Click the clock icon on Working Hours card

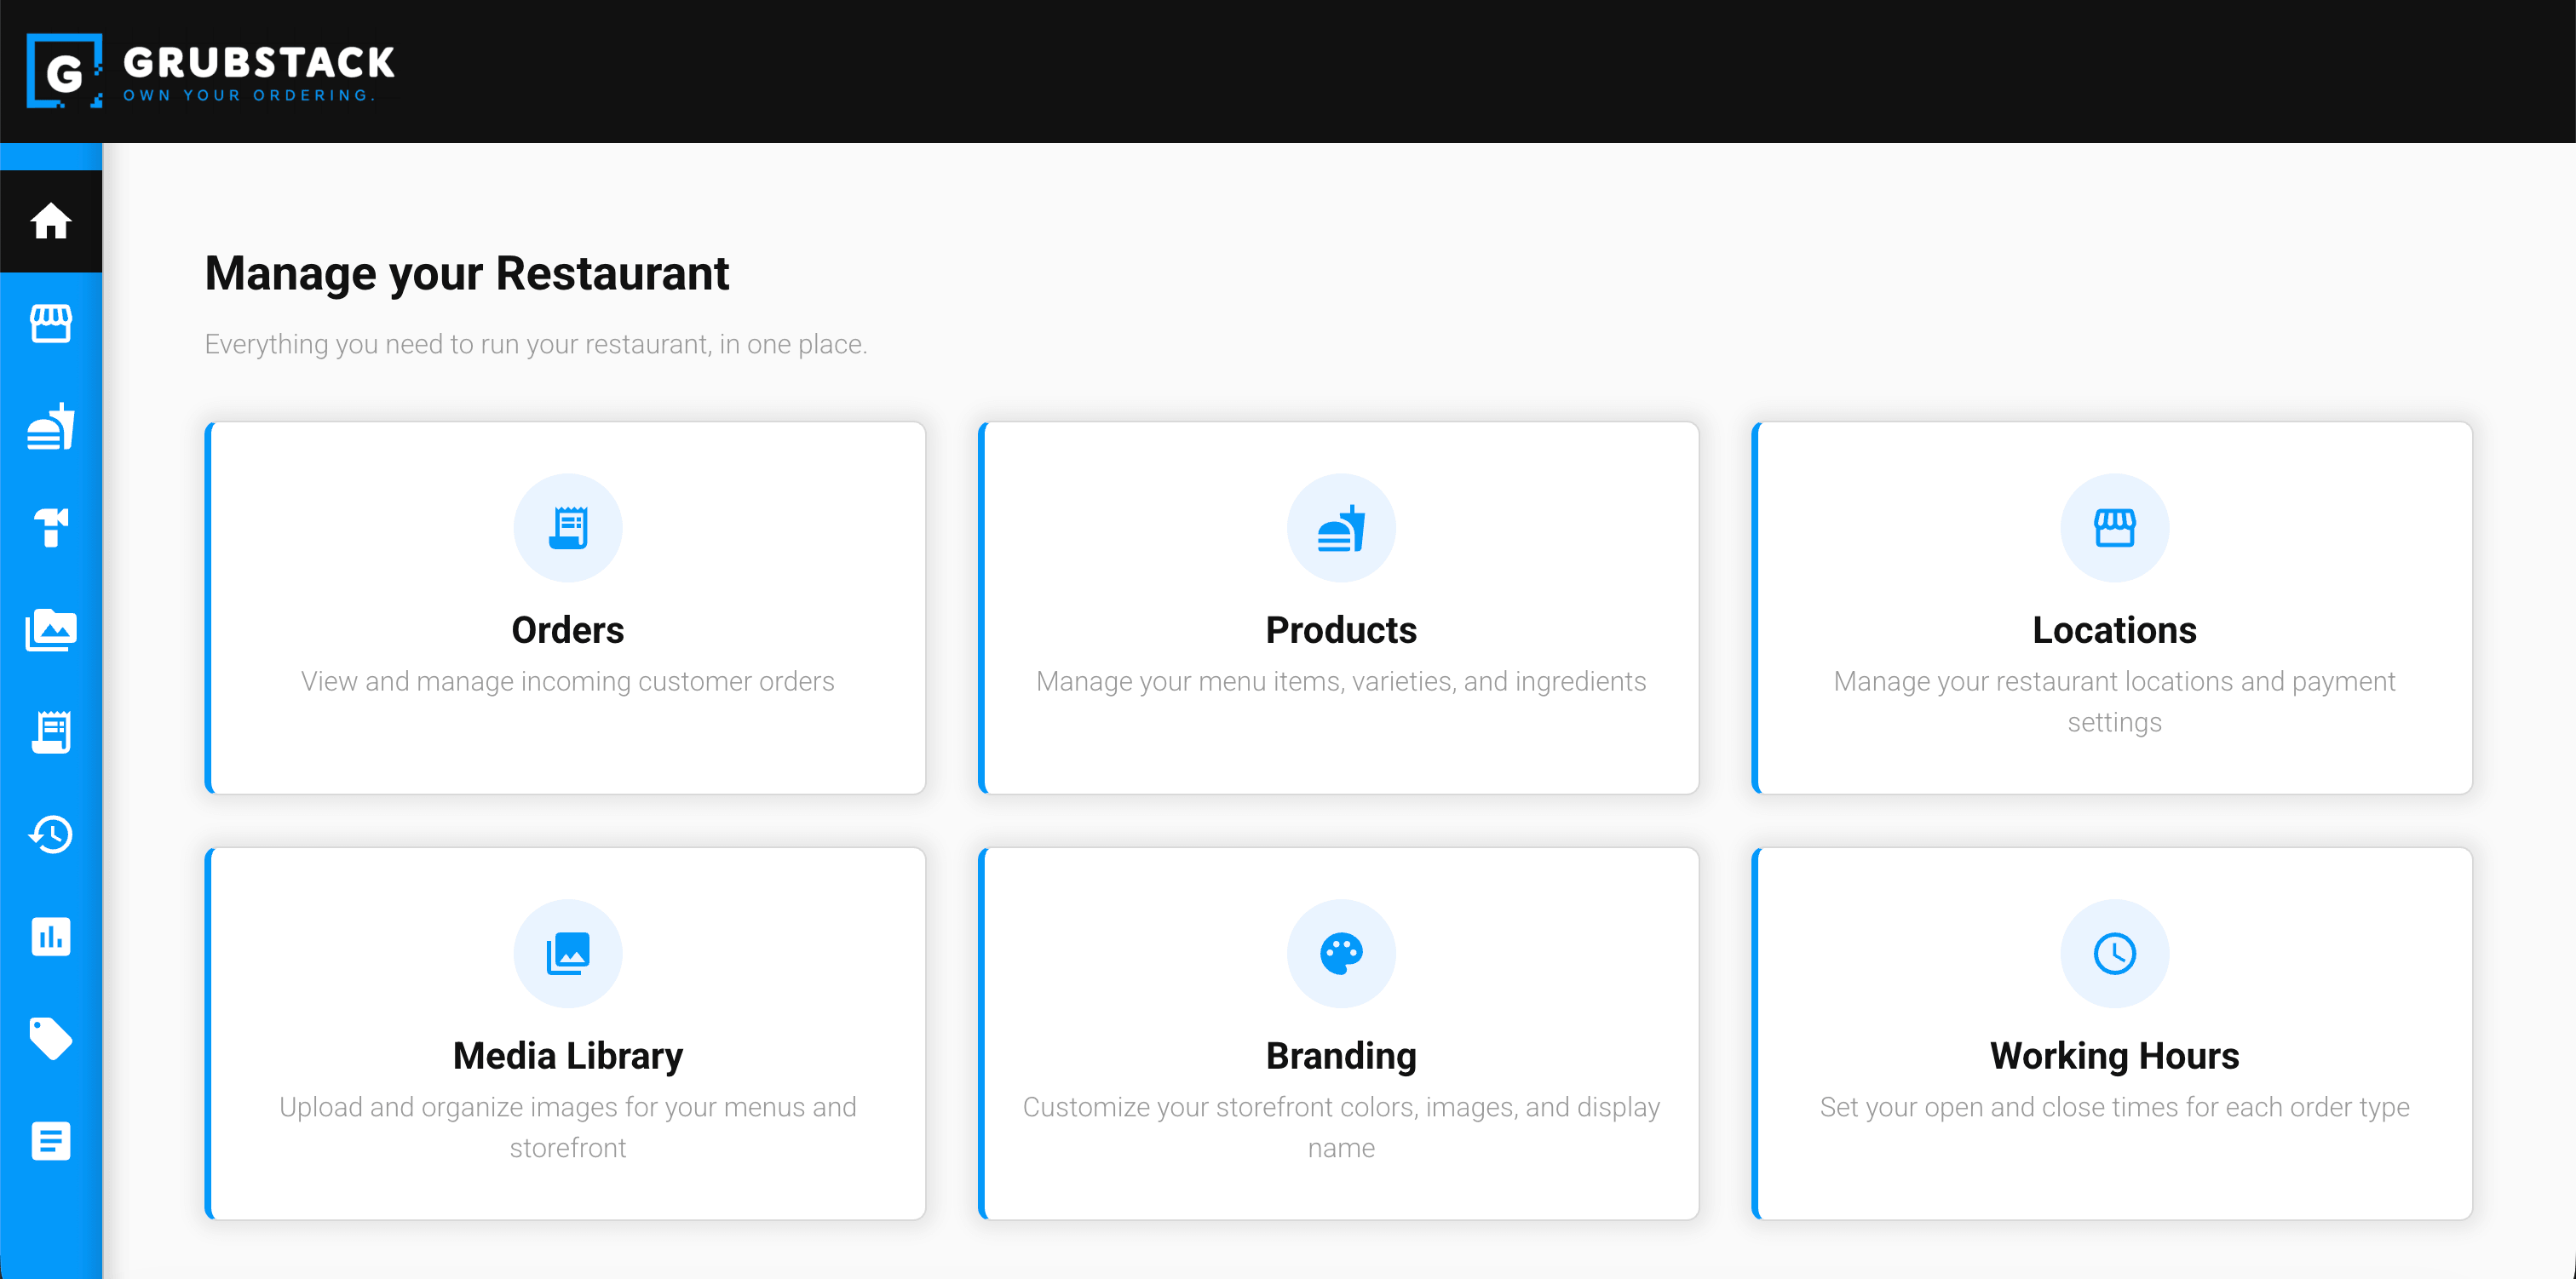pyautogui.click(x=2114, y=954)
